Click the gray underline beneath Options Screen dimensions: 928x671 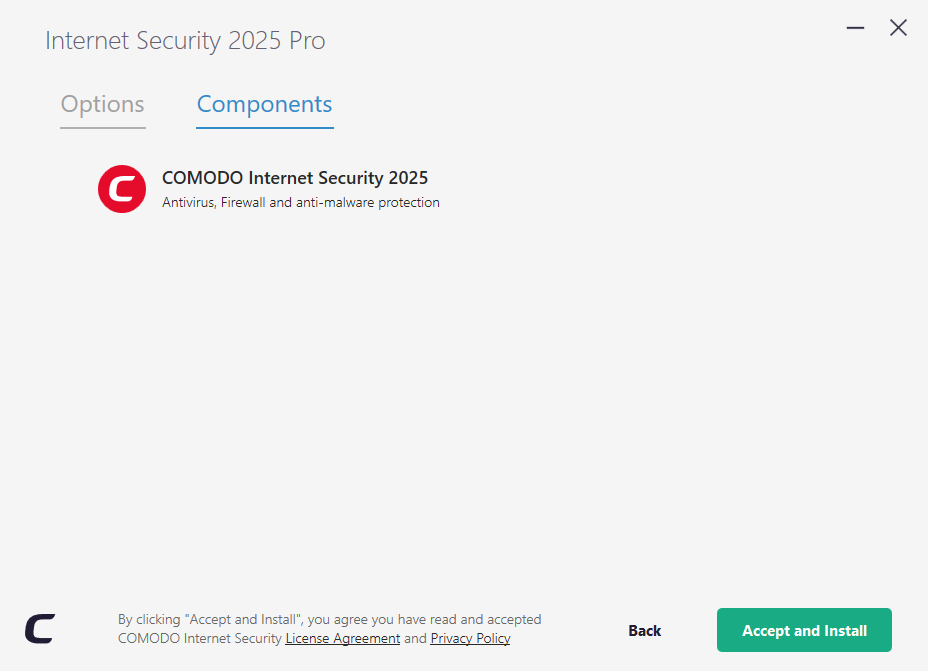(x=103, y=127)
